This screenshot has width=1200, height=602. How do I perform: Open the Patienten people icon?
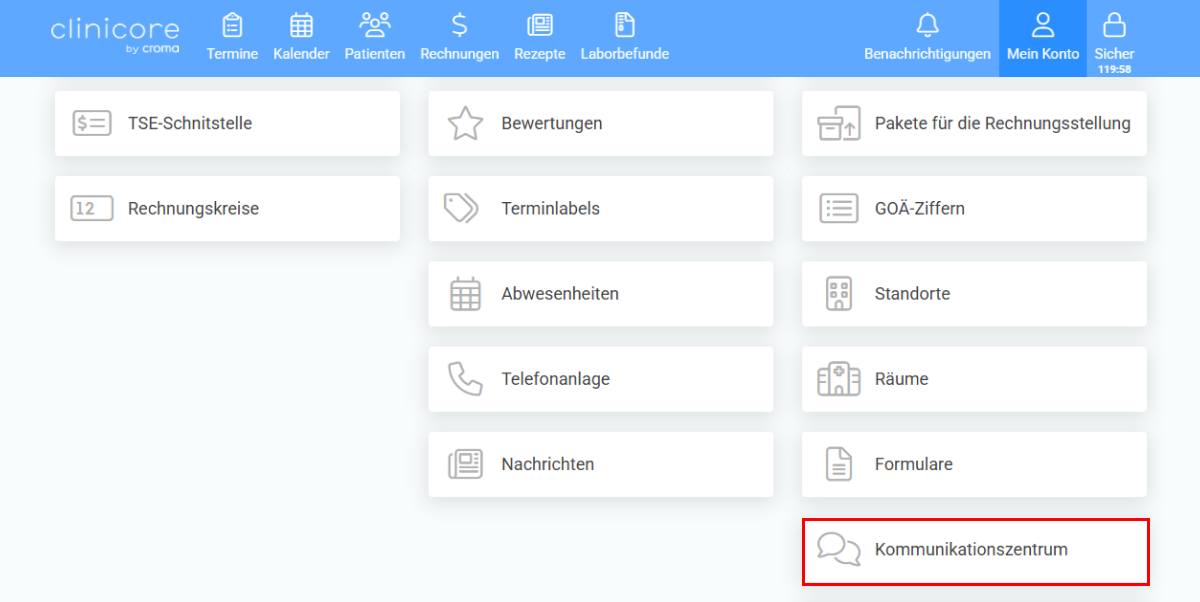pyautogui.click(x=375, y=25)
